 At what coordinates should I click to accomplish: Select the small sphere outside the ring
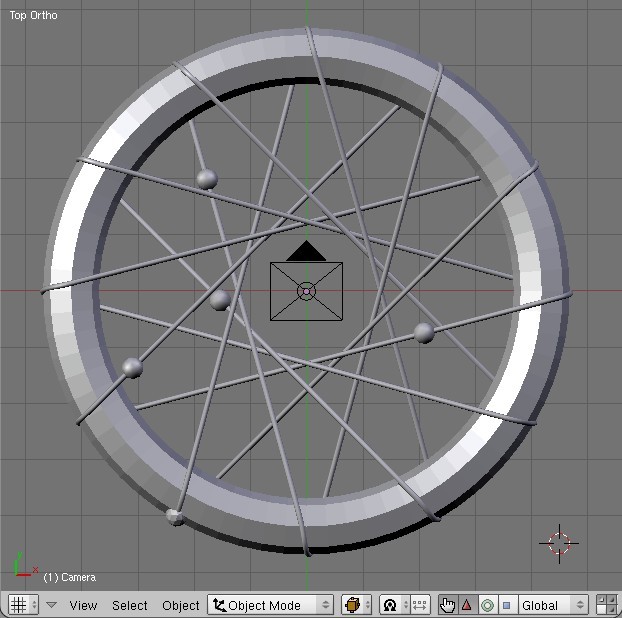coord(175,518)
